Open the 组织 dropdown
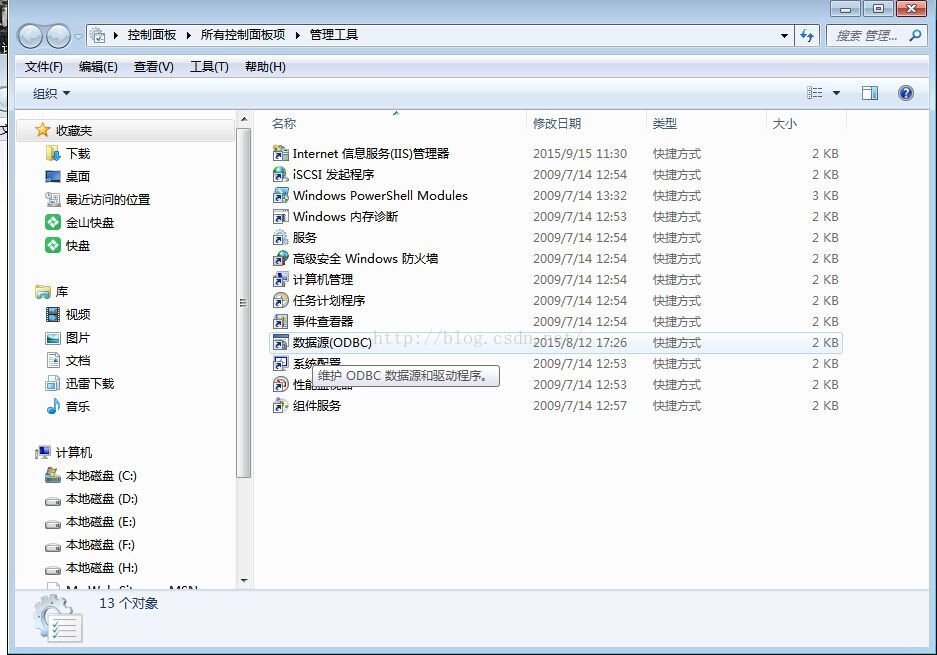 pyautogui.click(x=51, y=93)
